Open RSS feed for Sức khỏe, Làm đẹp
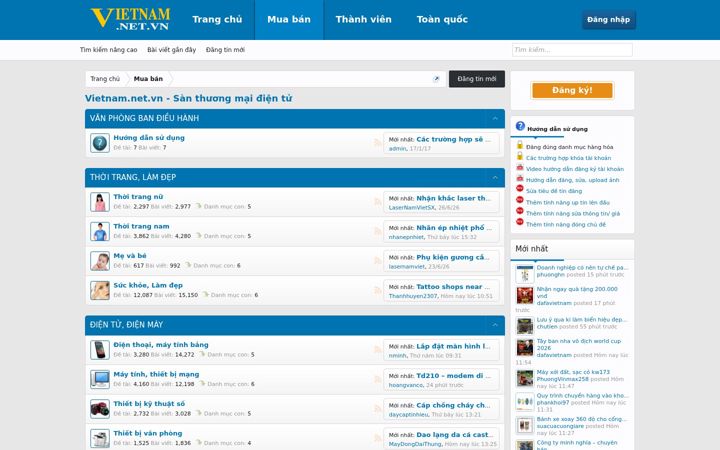Viewport: 720px width, 450px height. (377, 290)
